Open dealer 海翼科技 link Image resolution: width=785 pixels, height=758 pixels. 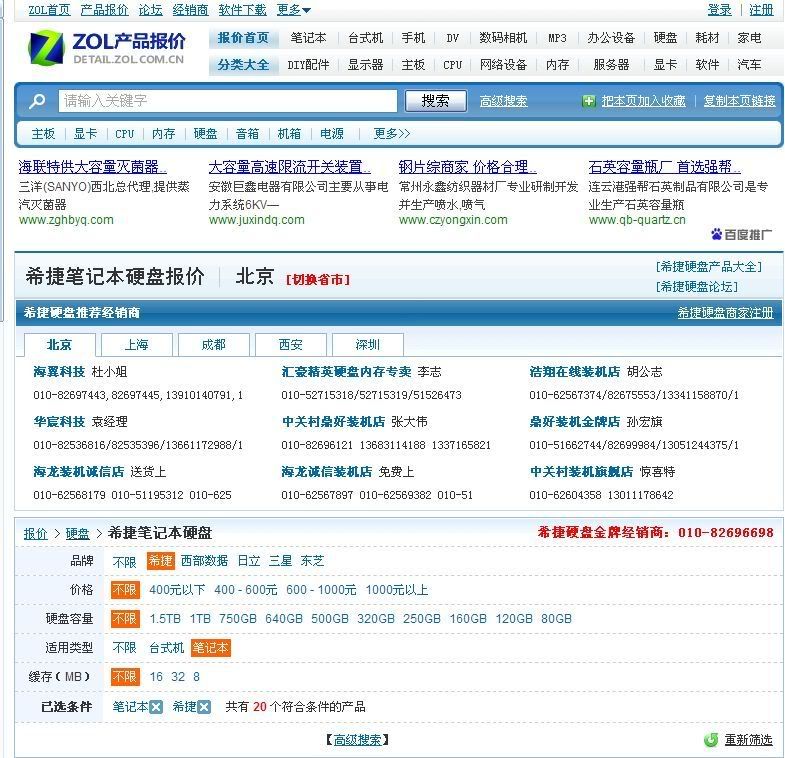59,372
